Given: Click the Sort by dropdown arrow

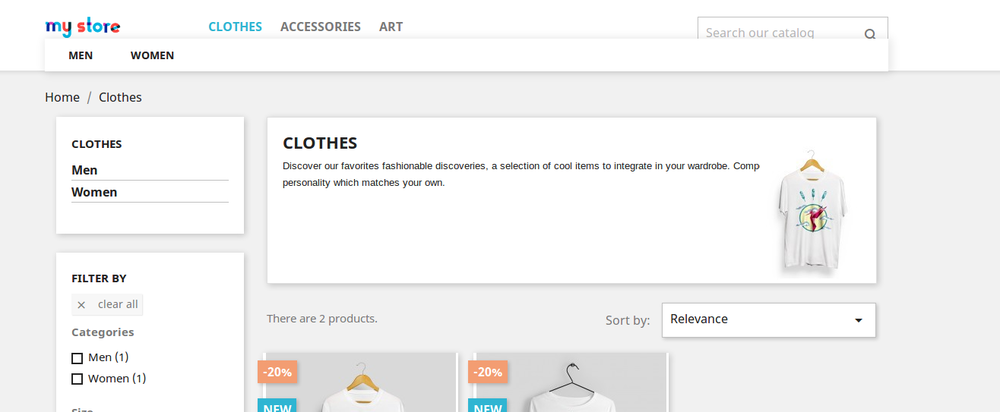Looking at the screenshot, I should click(x=858, y=320).
